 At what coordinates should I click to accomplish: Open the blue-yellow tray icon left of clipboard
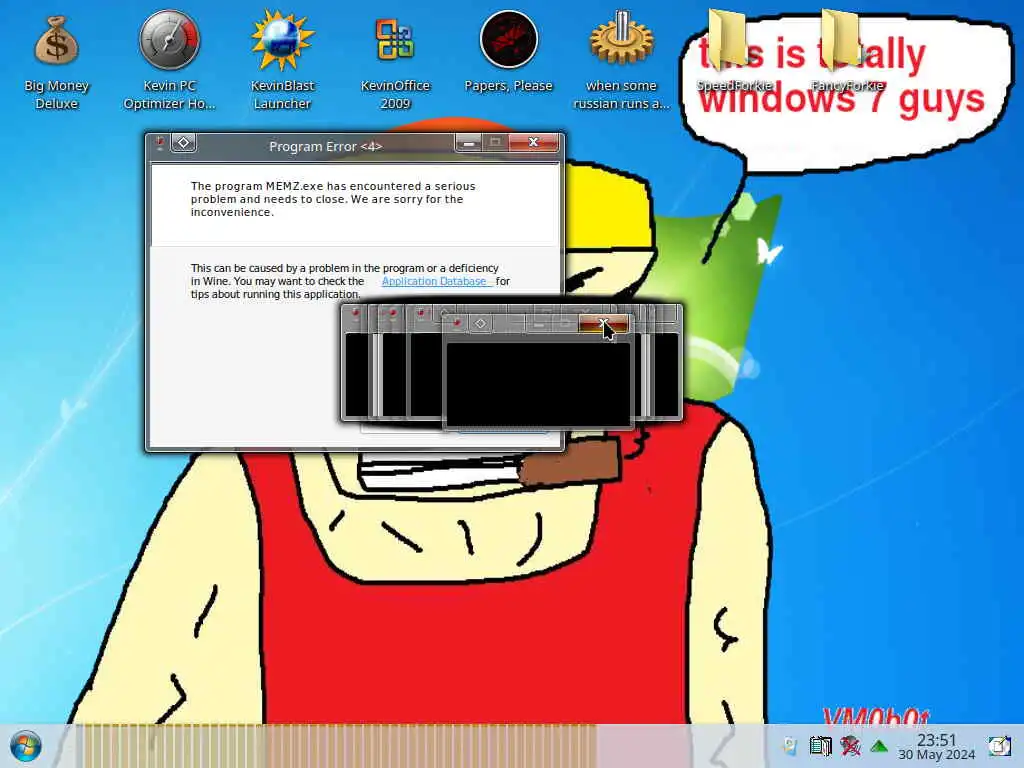[x=790, y=746]
